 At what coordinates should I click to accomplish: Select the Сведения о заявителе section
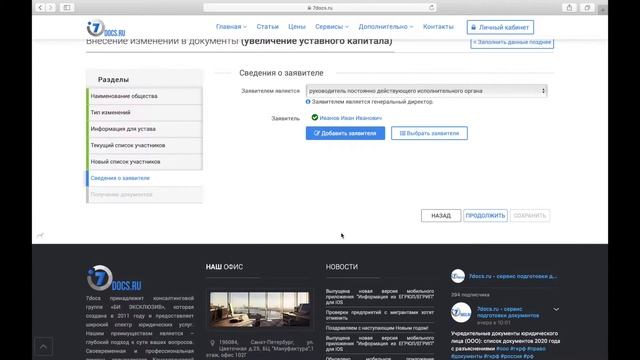point(144,178)
